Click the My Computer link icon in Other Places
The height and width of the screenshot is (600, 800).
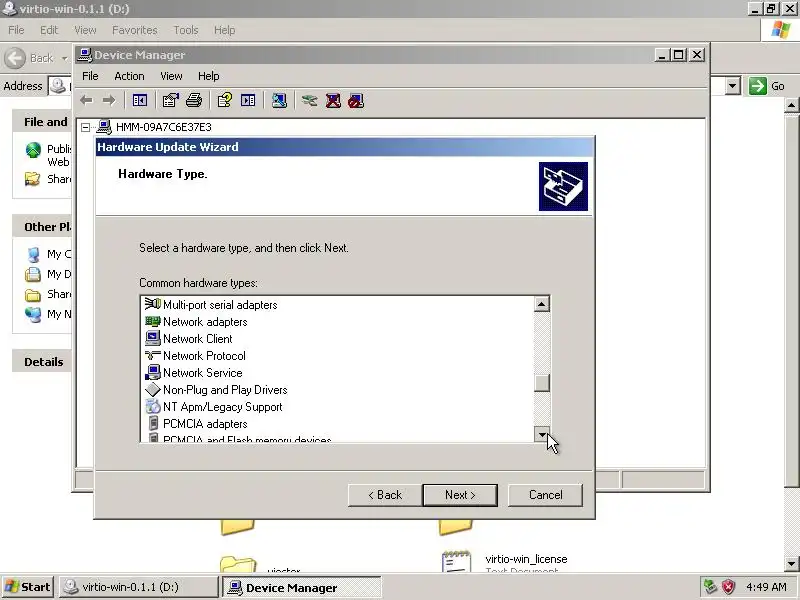(33, 254)
